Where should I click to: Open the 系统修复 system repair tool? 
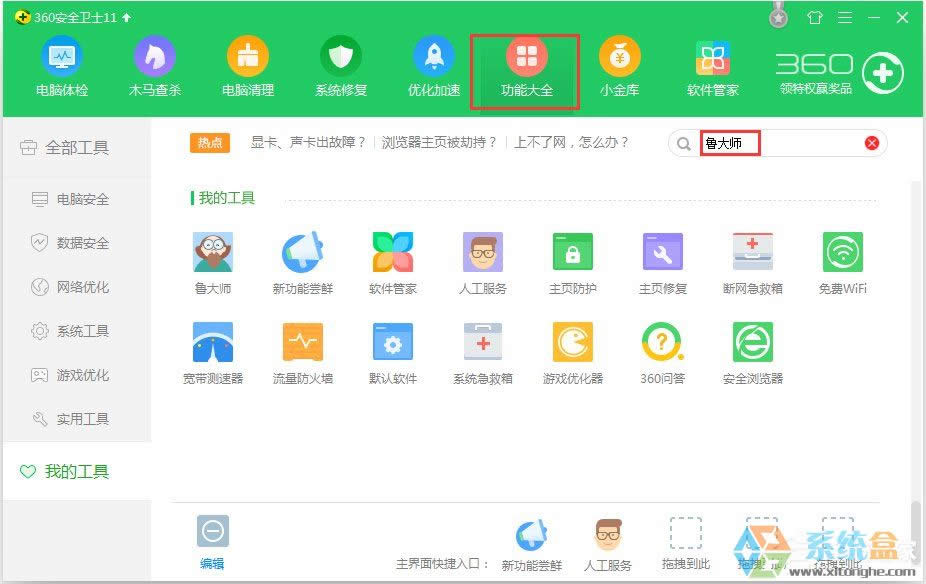341,65
